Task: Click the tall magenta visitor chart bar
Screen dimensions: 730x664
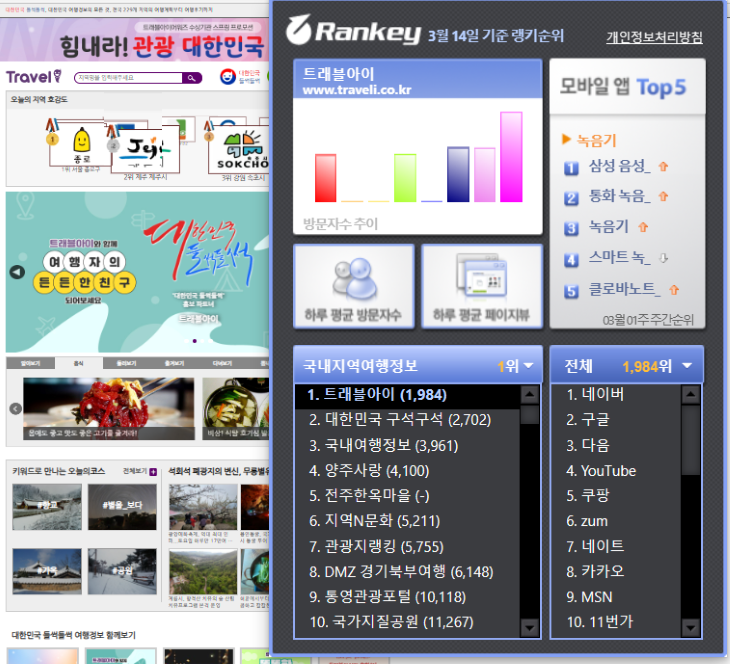Action: (x=511, y=157)
